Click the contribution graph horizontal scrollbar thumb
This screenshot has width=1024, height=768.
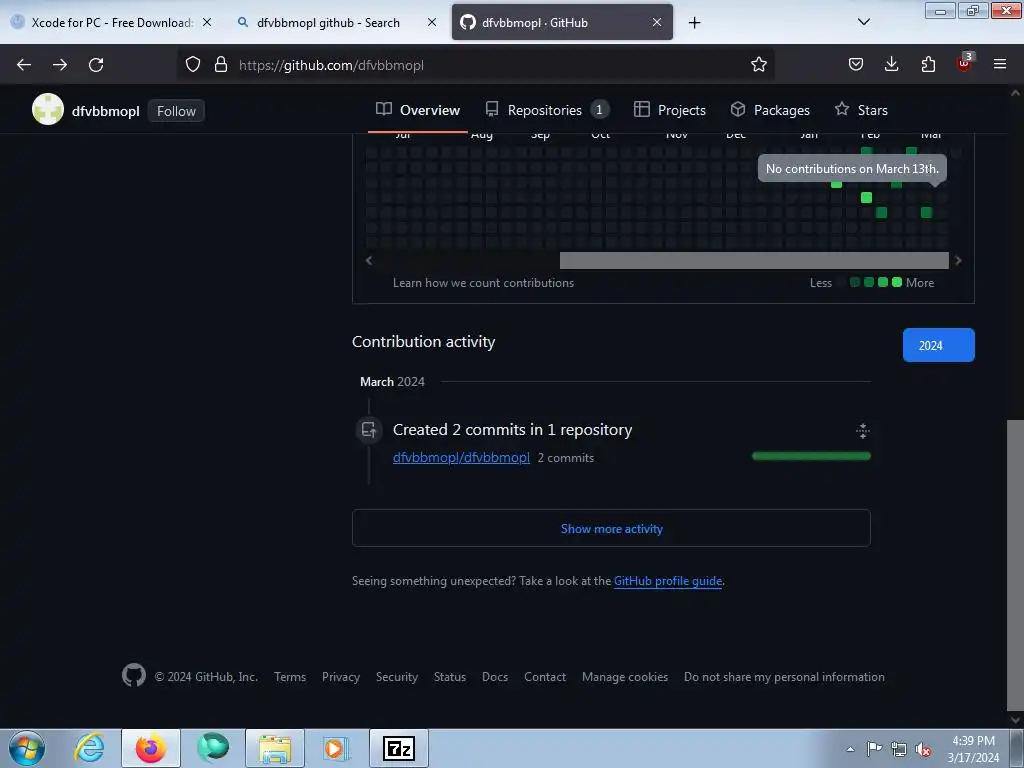(x=754, y=260)
